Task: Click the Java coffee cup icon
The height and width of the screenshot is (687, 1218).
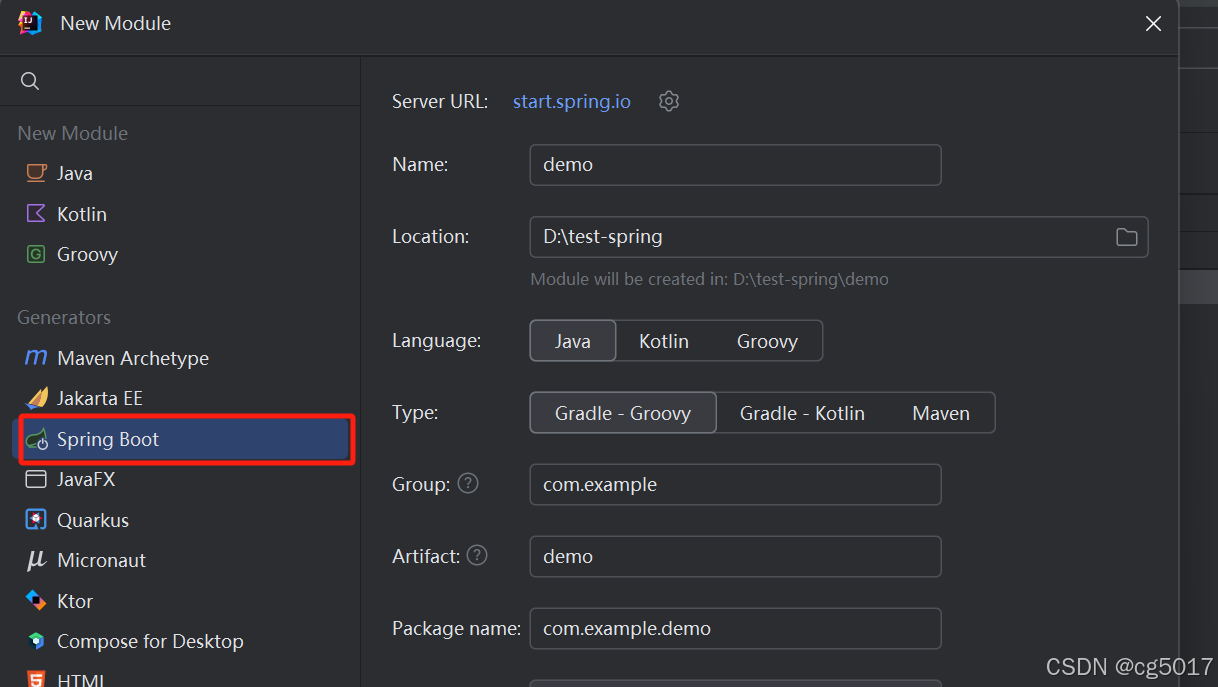Action: 36,173
